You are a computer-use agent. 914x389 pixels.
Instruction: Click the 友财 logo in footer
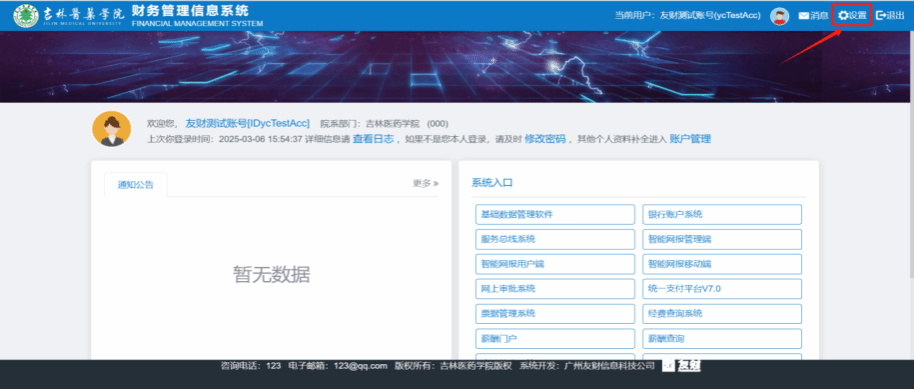tap(682, 366)
